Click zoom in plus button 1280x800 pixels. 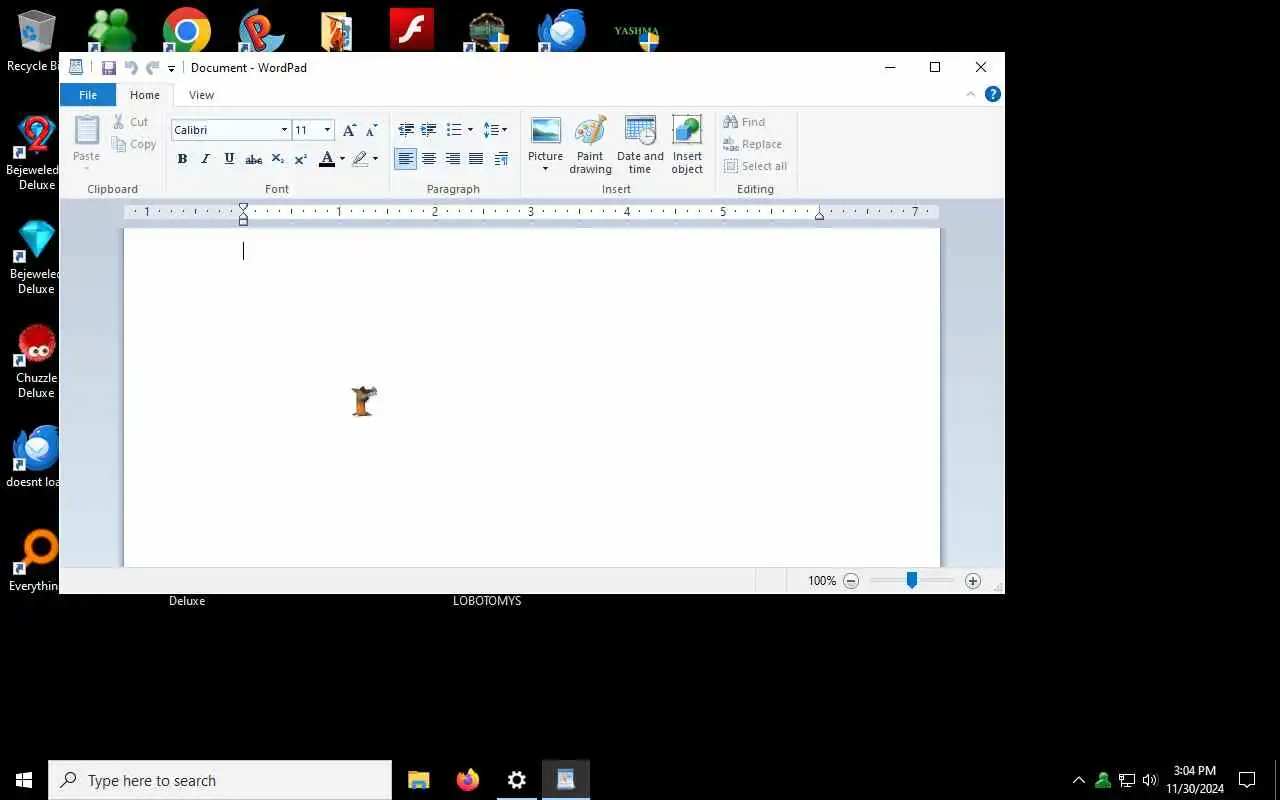[973, 581]
